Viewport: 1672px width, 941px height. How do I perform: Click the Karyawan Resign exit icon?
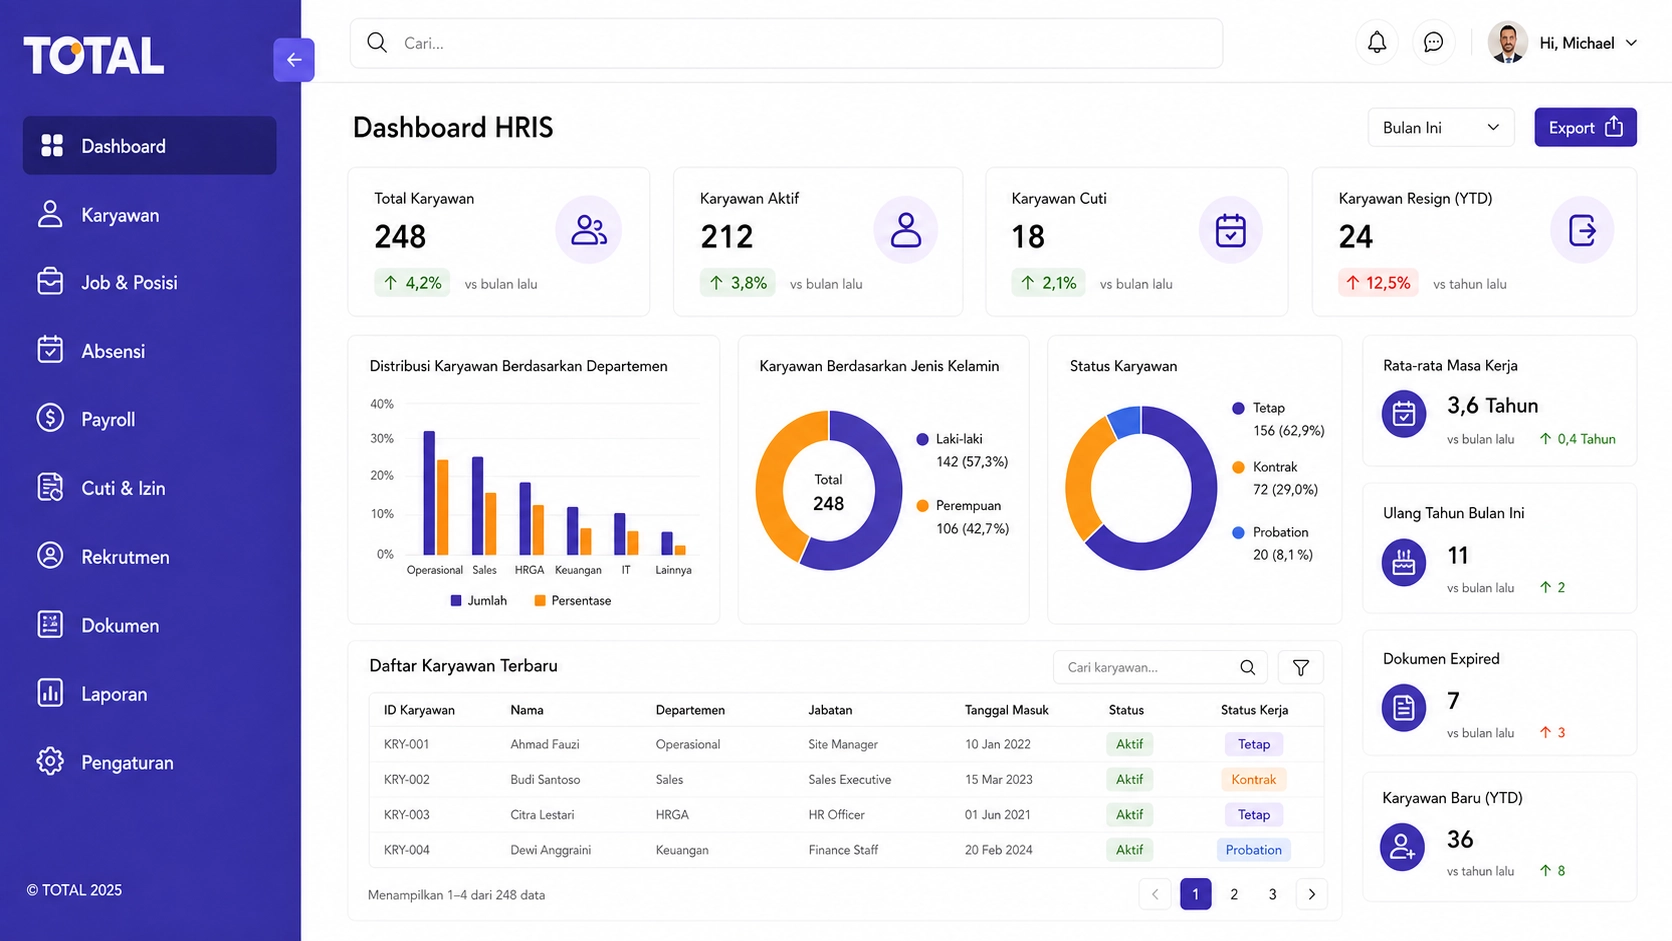[1582, 230]
